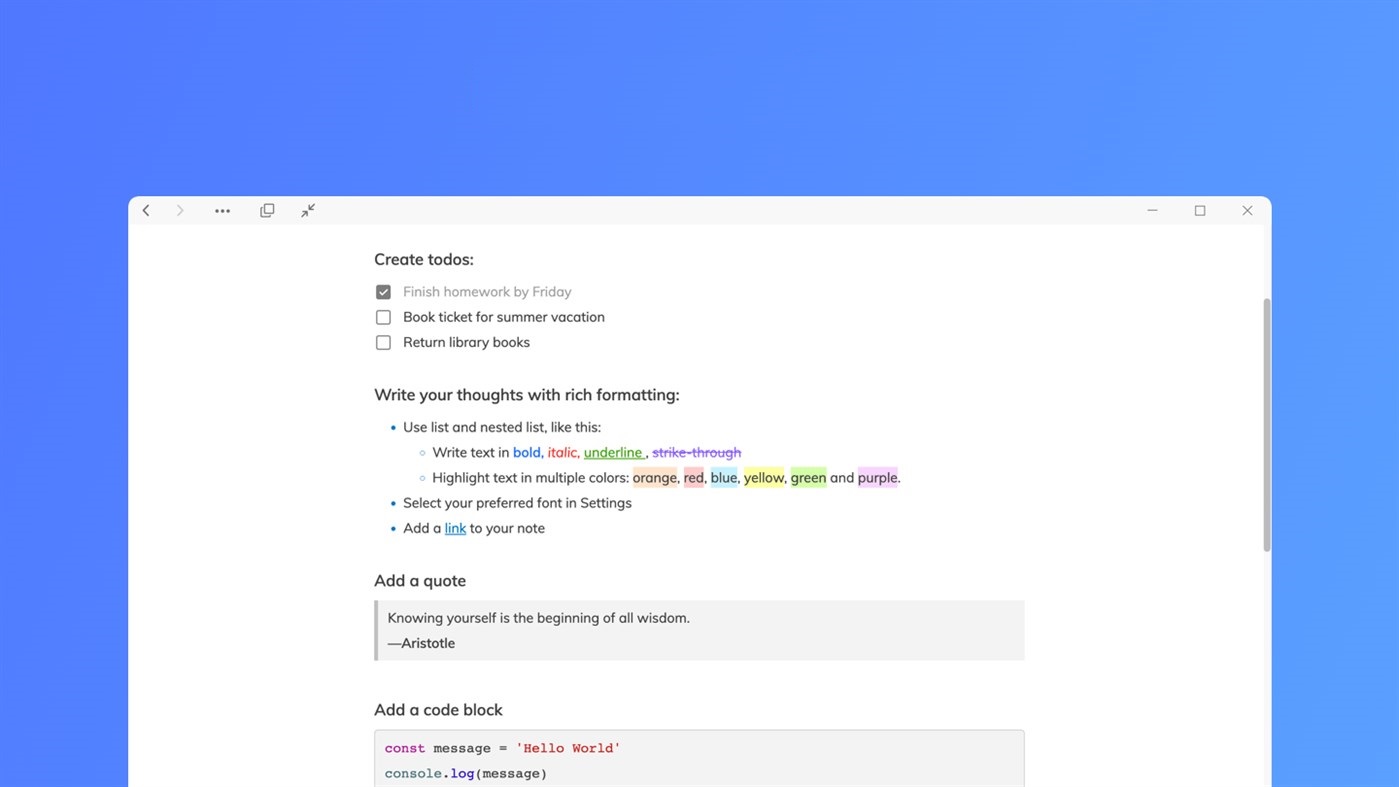Click the vertical scrollbar thumb

(1266, 425)
